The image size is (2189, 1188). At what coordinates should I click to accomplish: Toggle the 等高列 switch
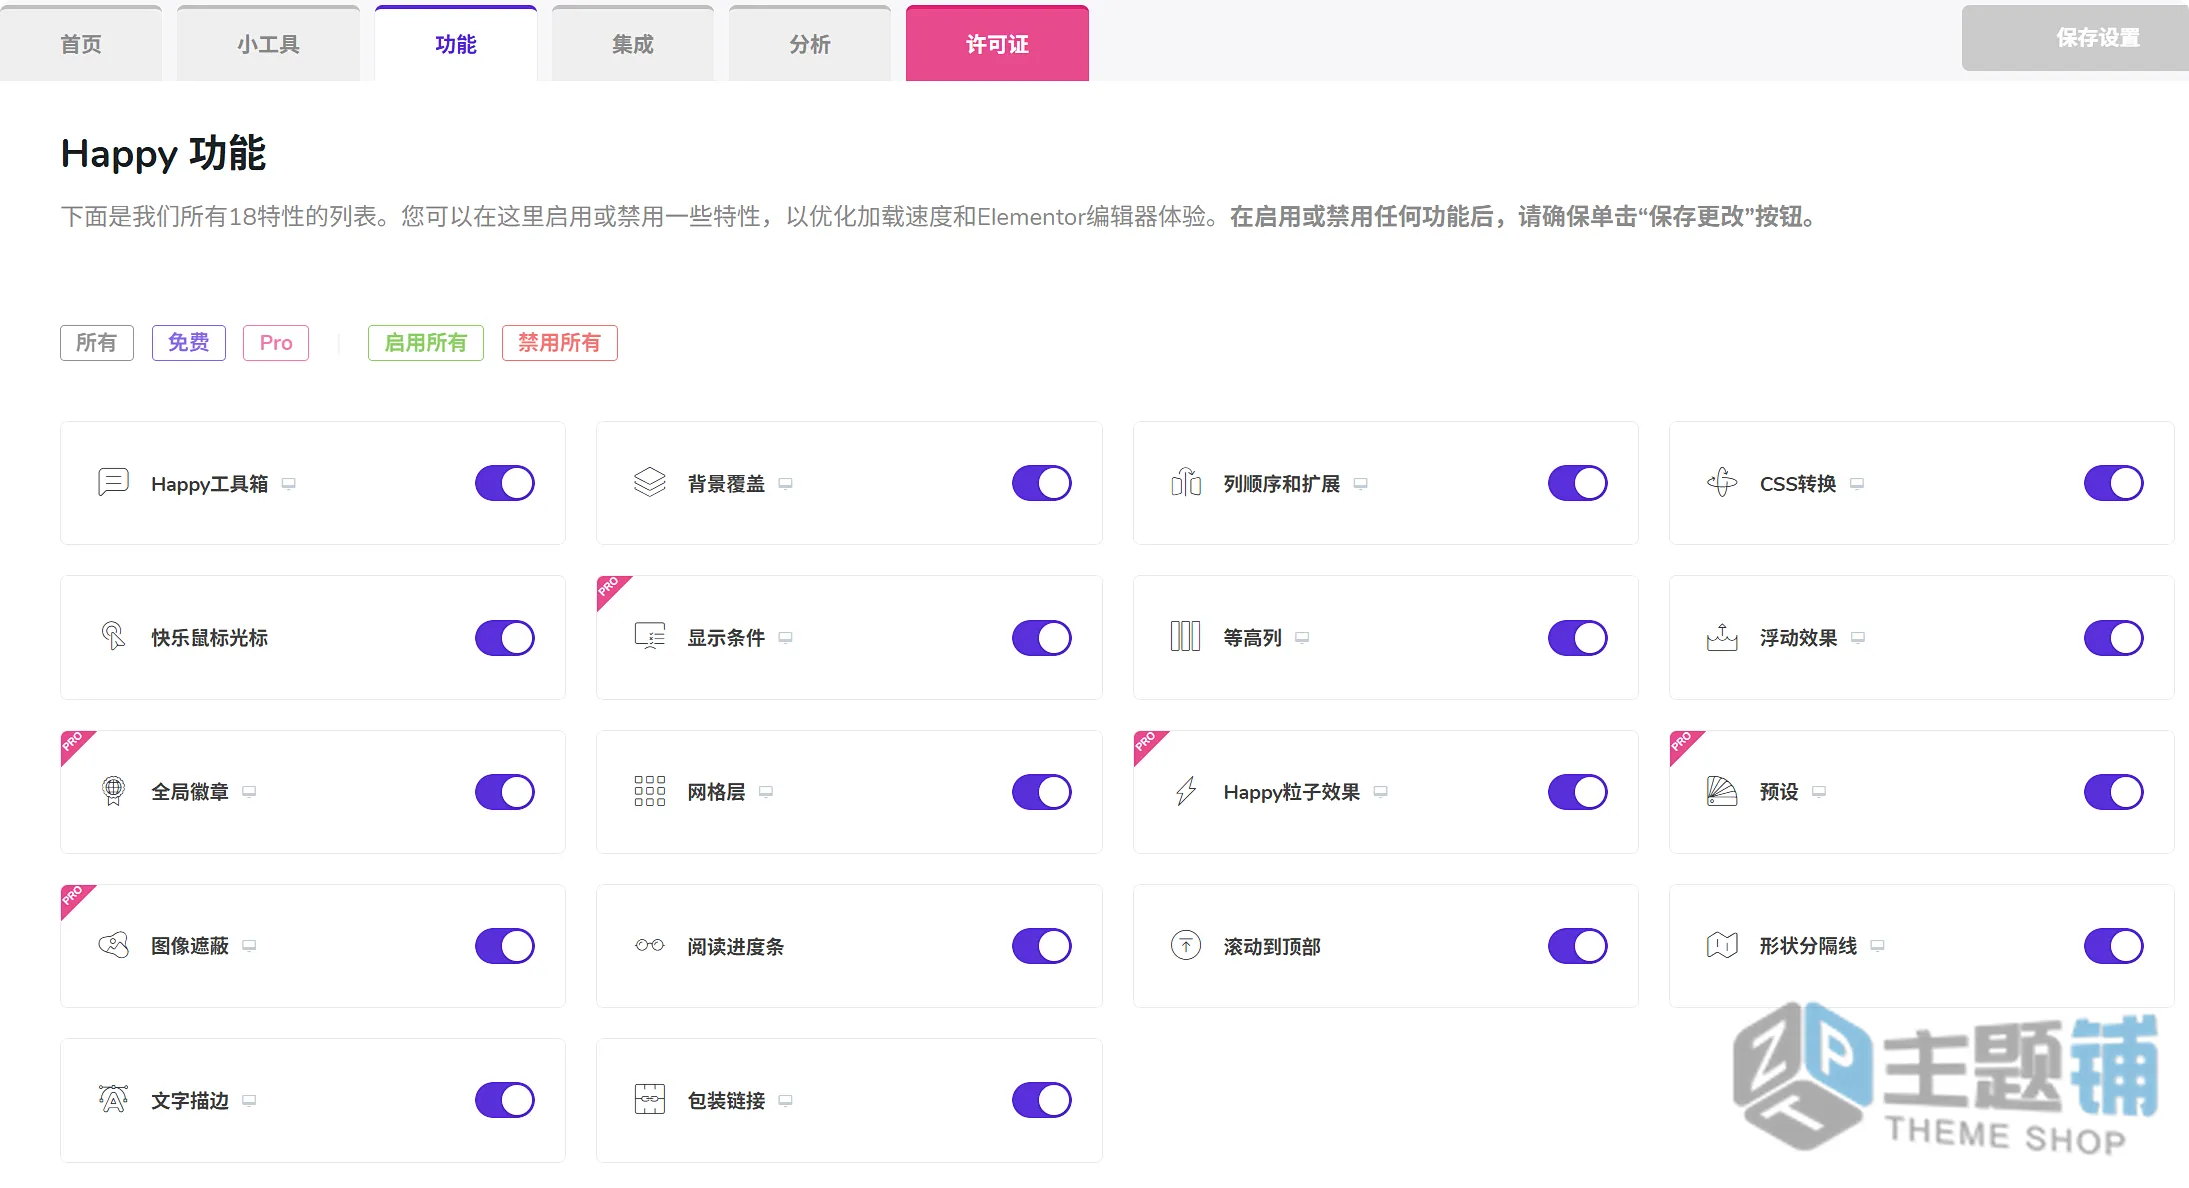[1577, 637]
